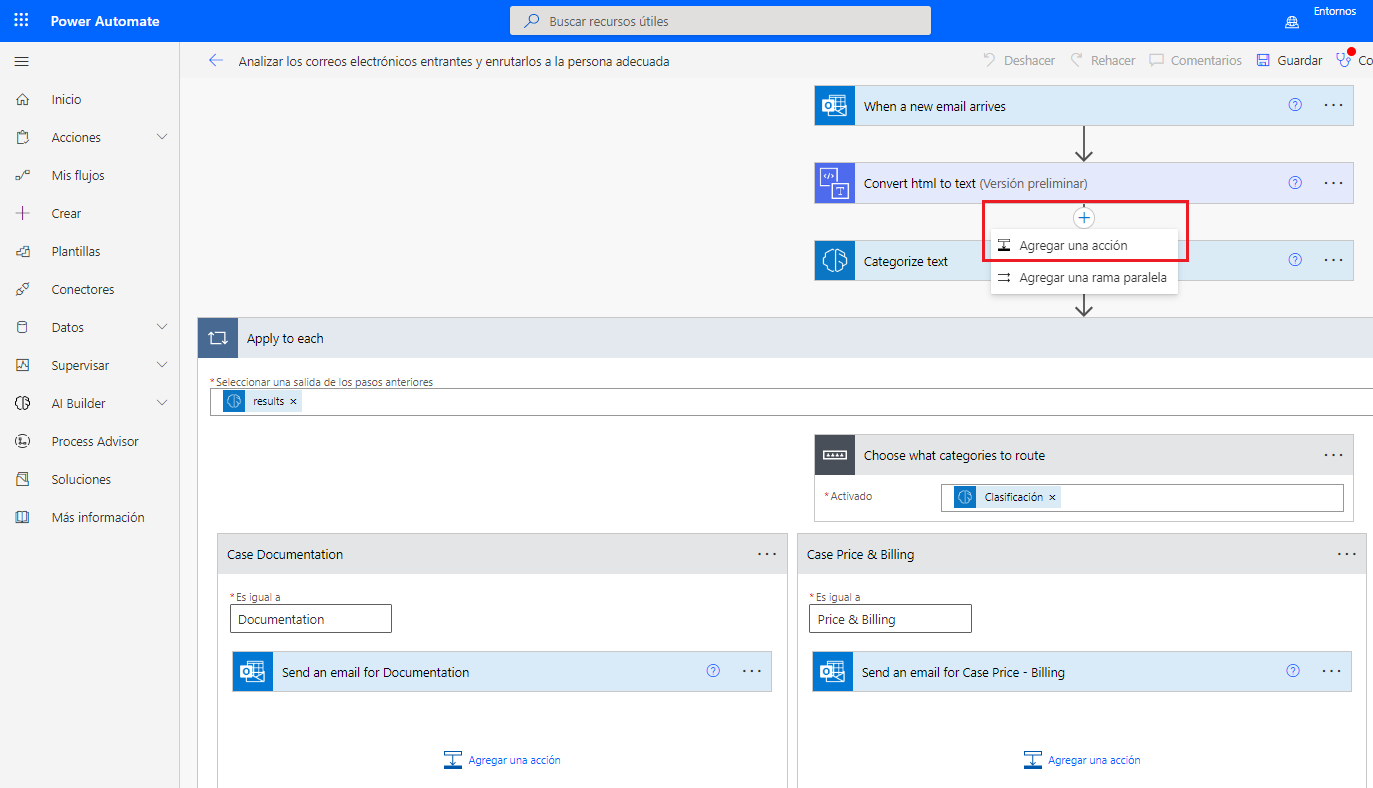Click the plus insert step button
Viewport: 1373px width, 788px height.
pos(1084,217)
